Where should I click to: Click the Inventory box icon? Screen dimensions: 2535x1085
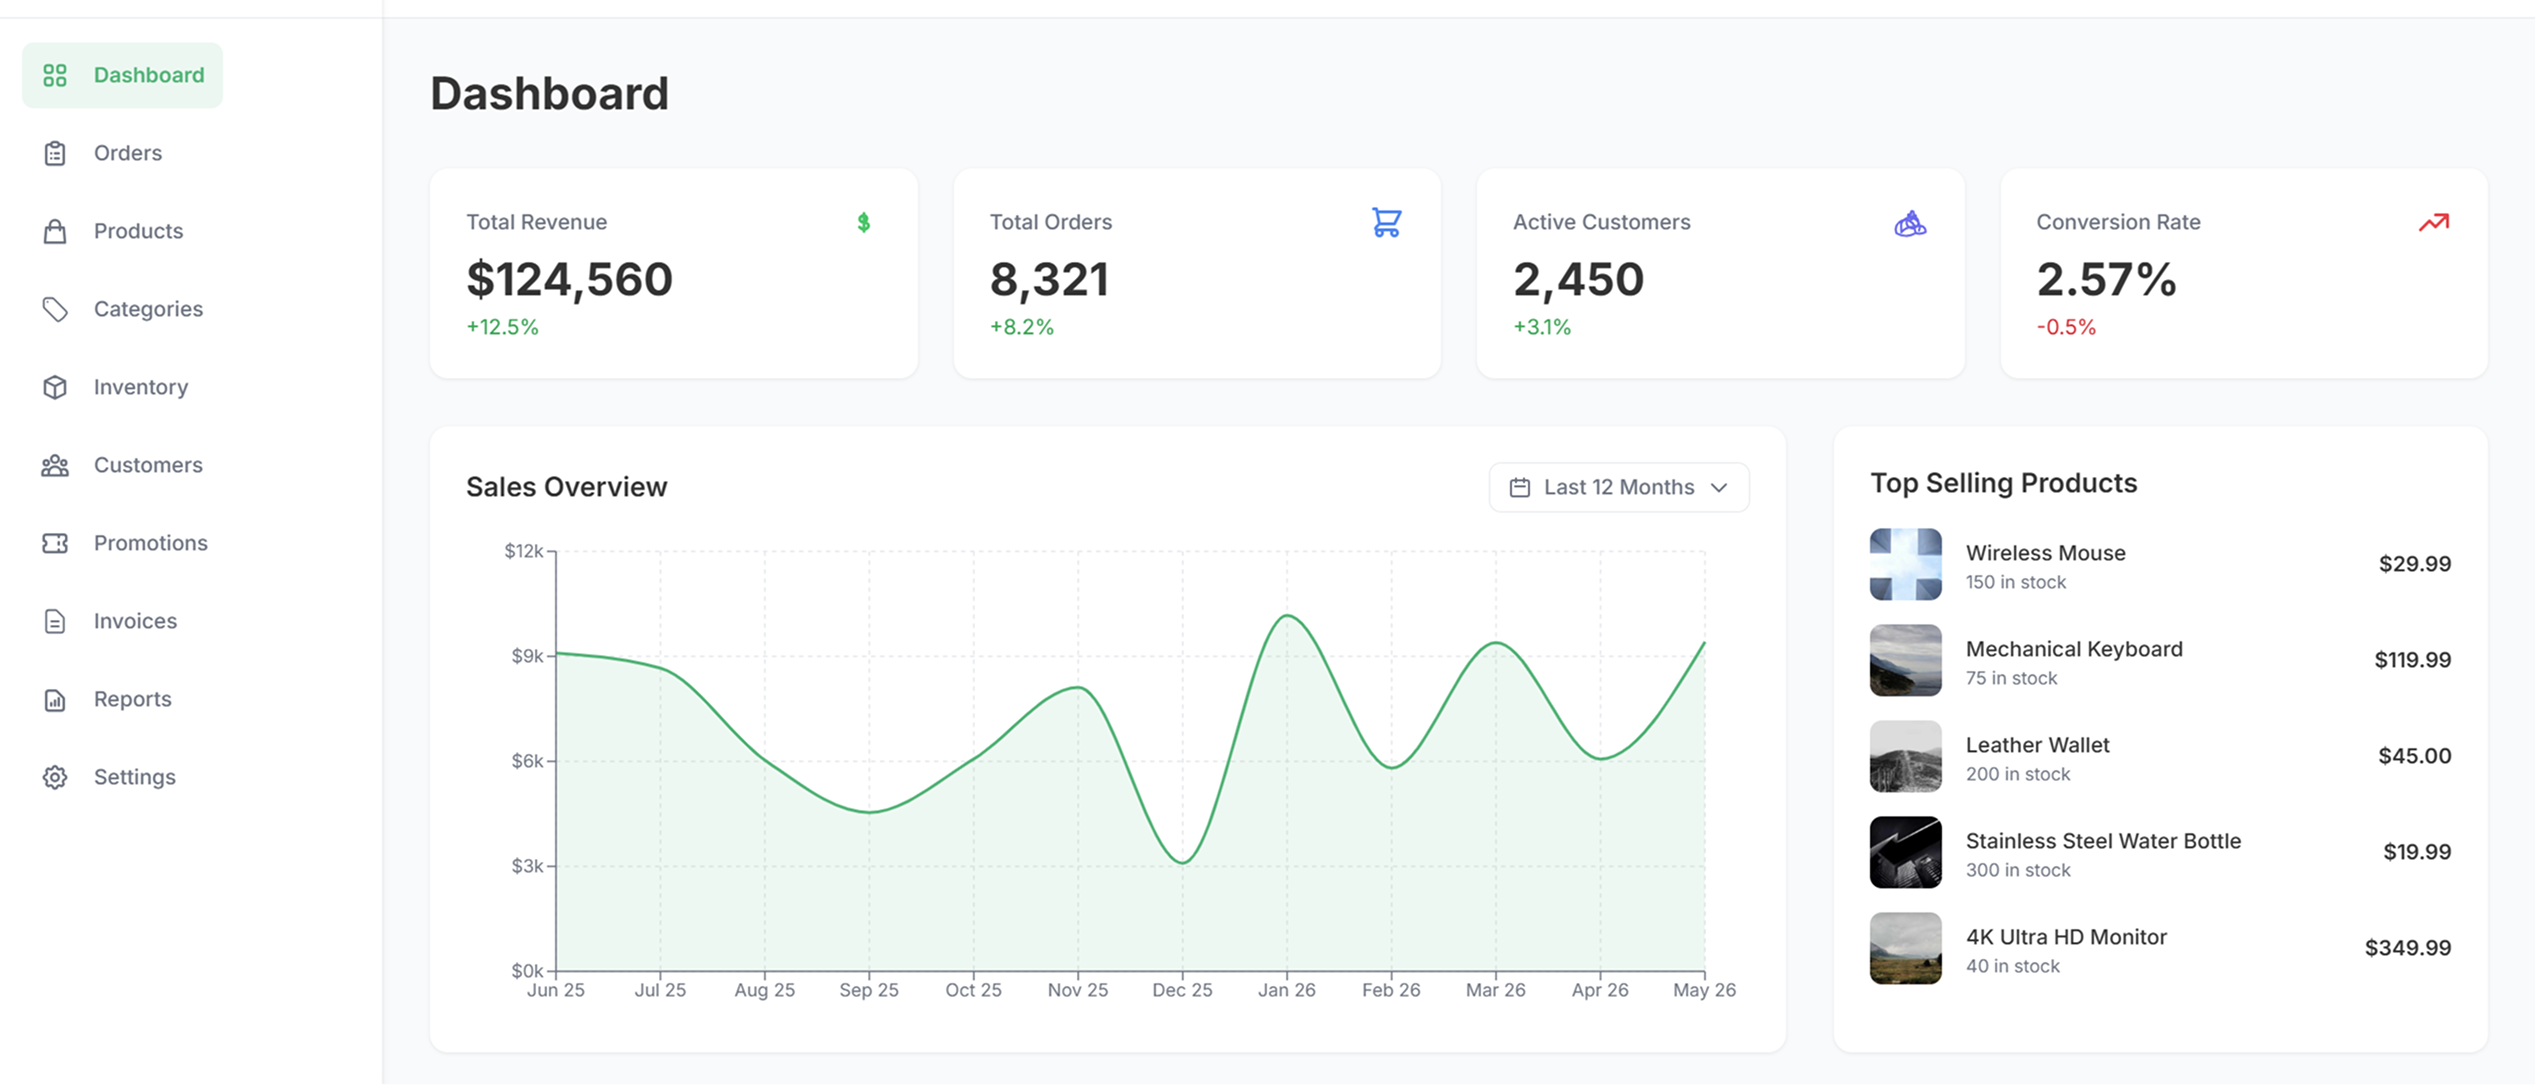click(x=55, y=387)
